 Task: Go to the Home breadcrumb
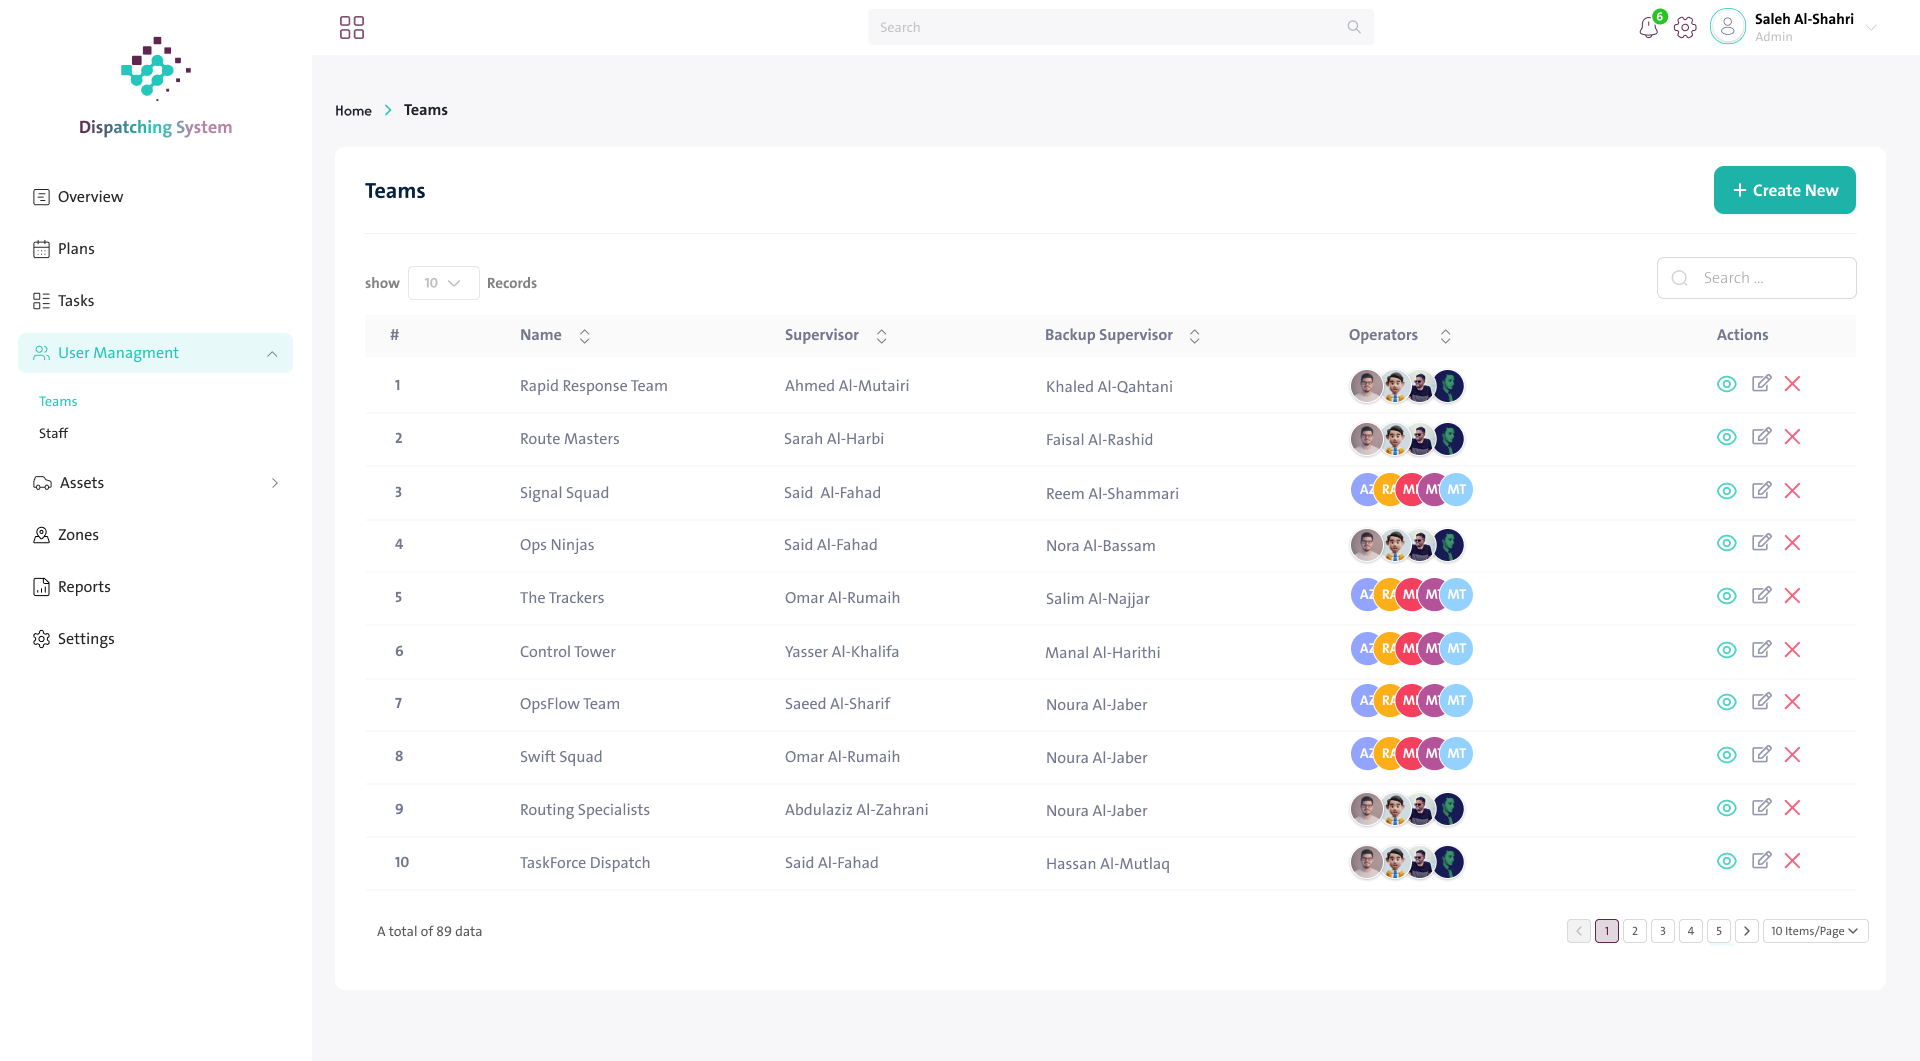pyautogui.click(x=353, y=111)
